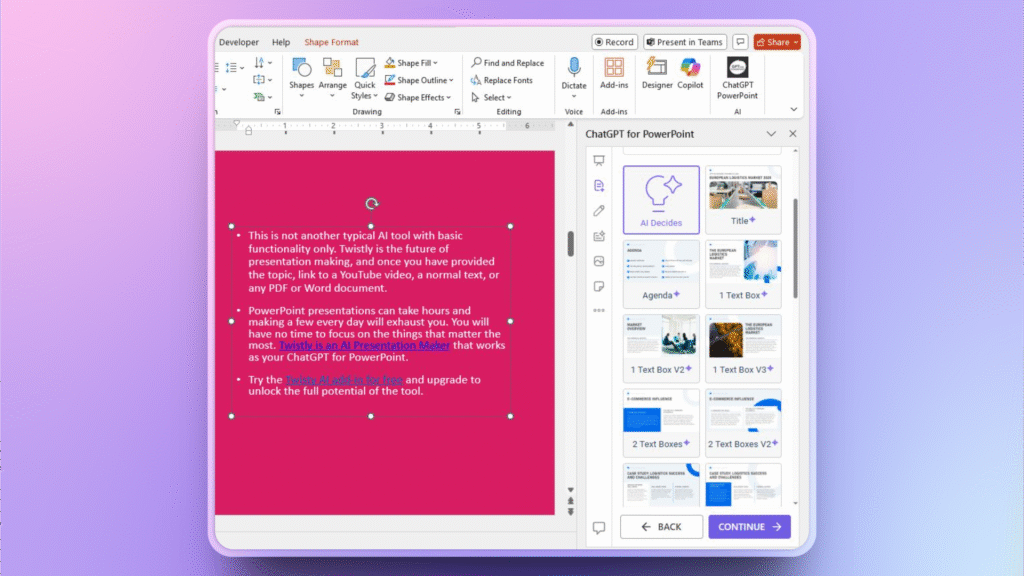Click the CONTINUE button
This screenshot has width=1024, height=576.
coord(749,526)
